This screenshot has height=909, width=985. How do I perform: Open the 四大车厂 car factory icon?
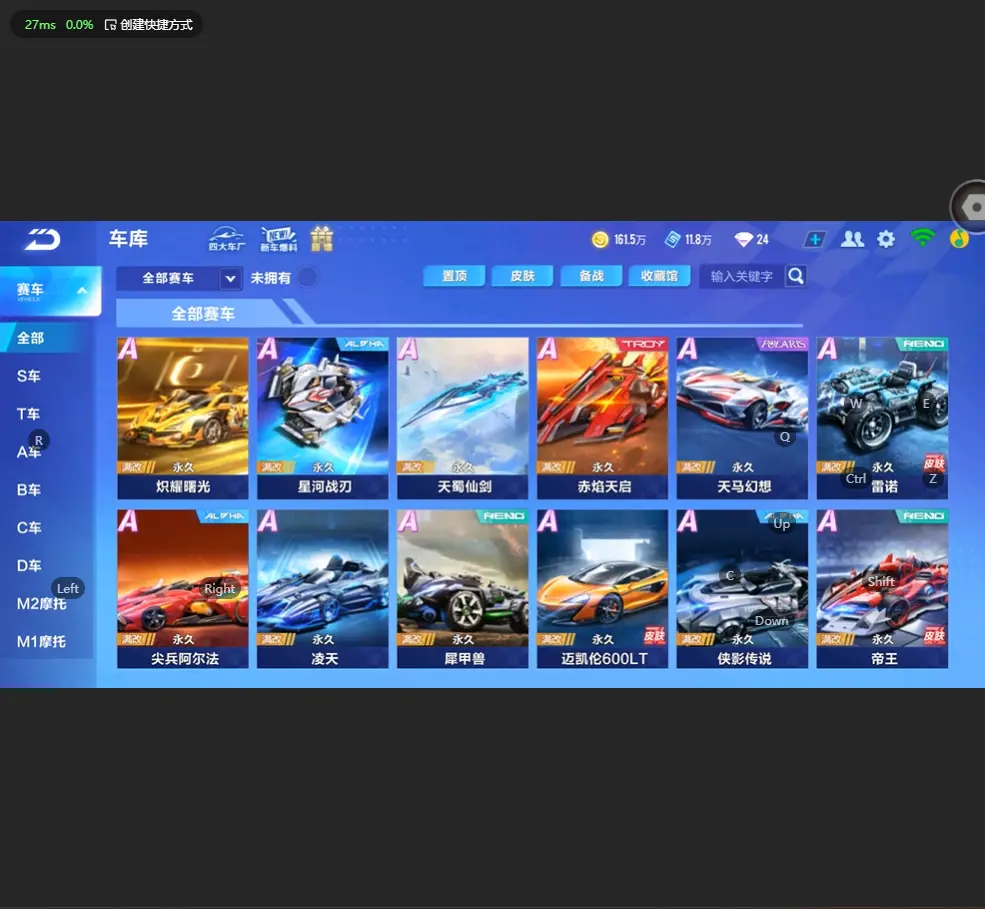click(x=227, y=239)
